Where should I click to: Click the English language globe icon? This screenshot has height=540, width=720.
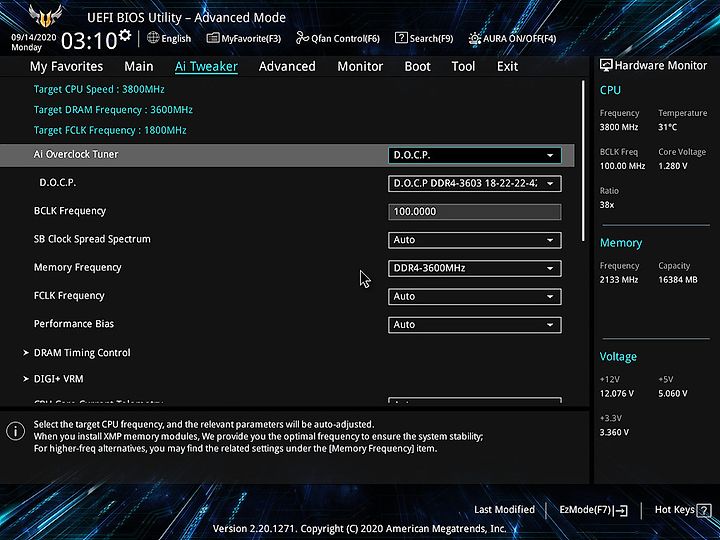153,38
